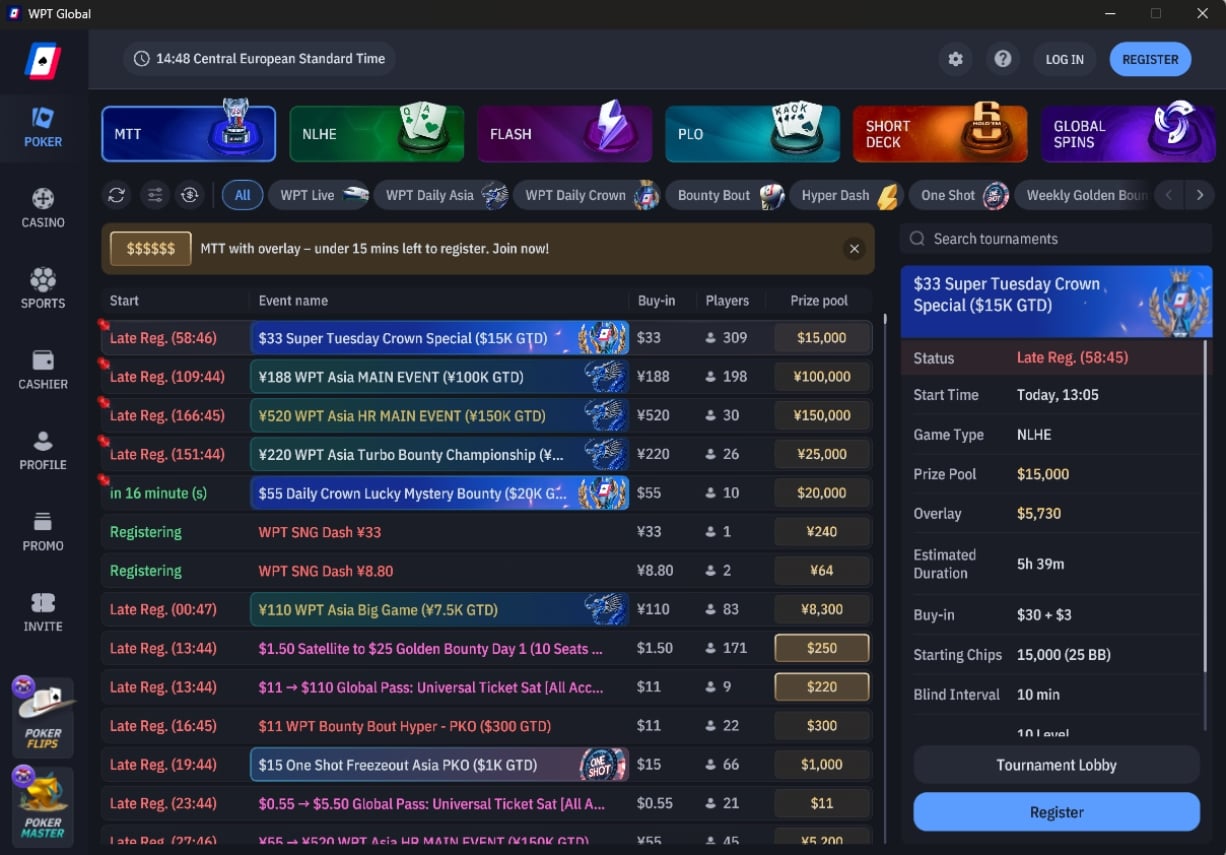
Task: Open the Casino section in sidebar
Action: click(x=43, y=208)
